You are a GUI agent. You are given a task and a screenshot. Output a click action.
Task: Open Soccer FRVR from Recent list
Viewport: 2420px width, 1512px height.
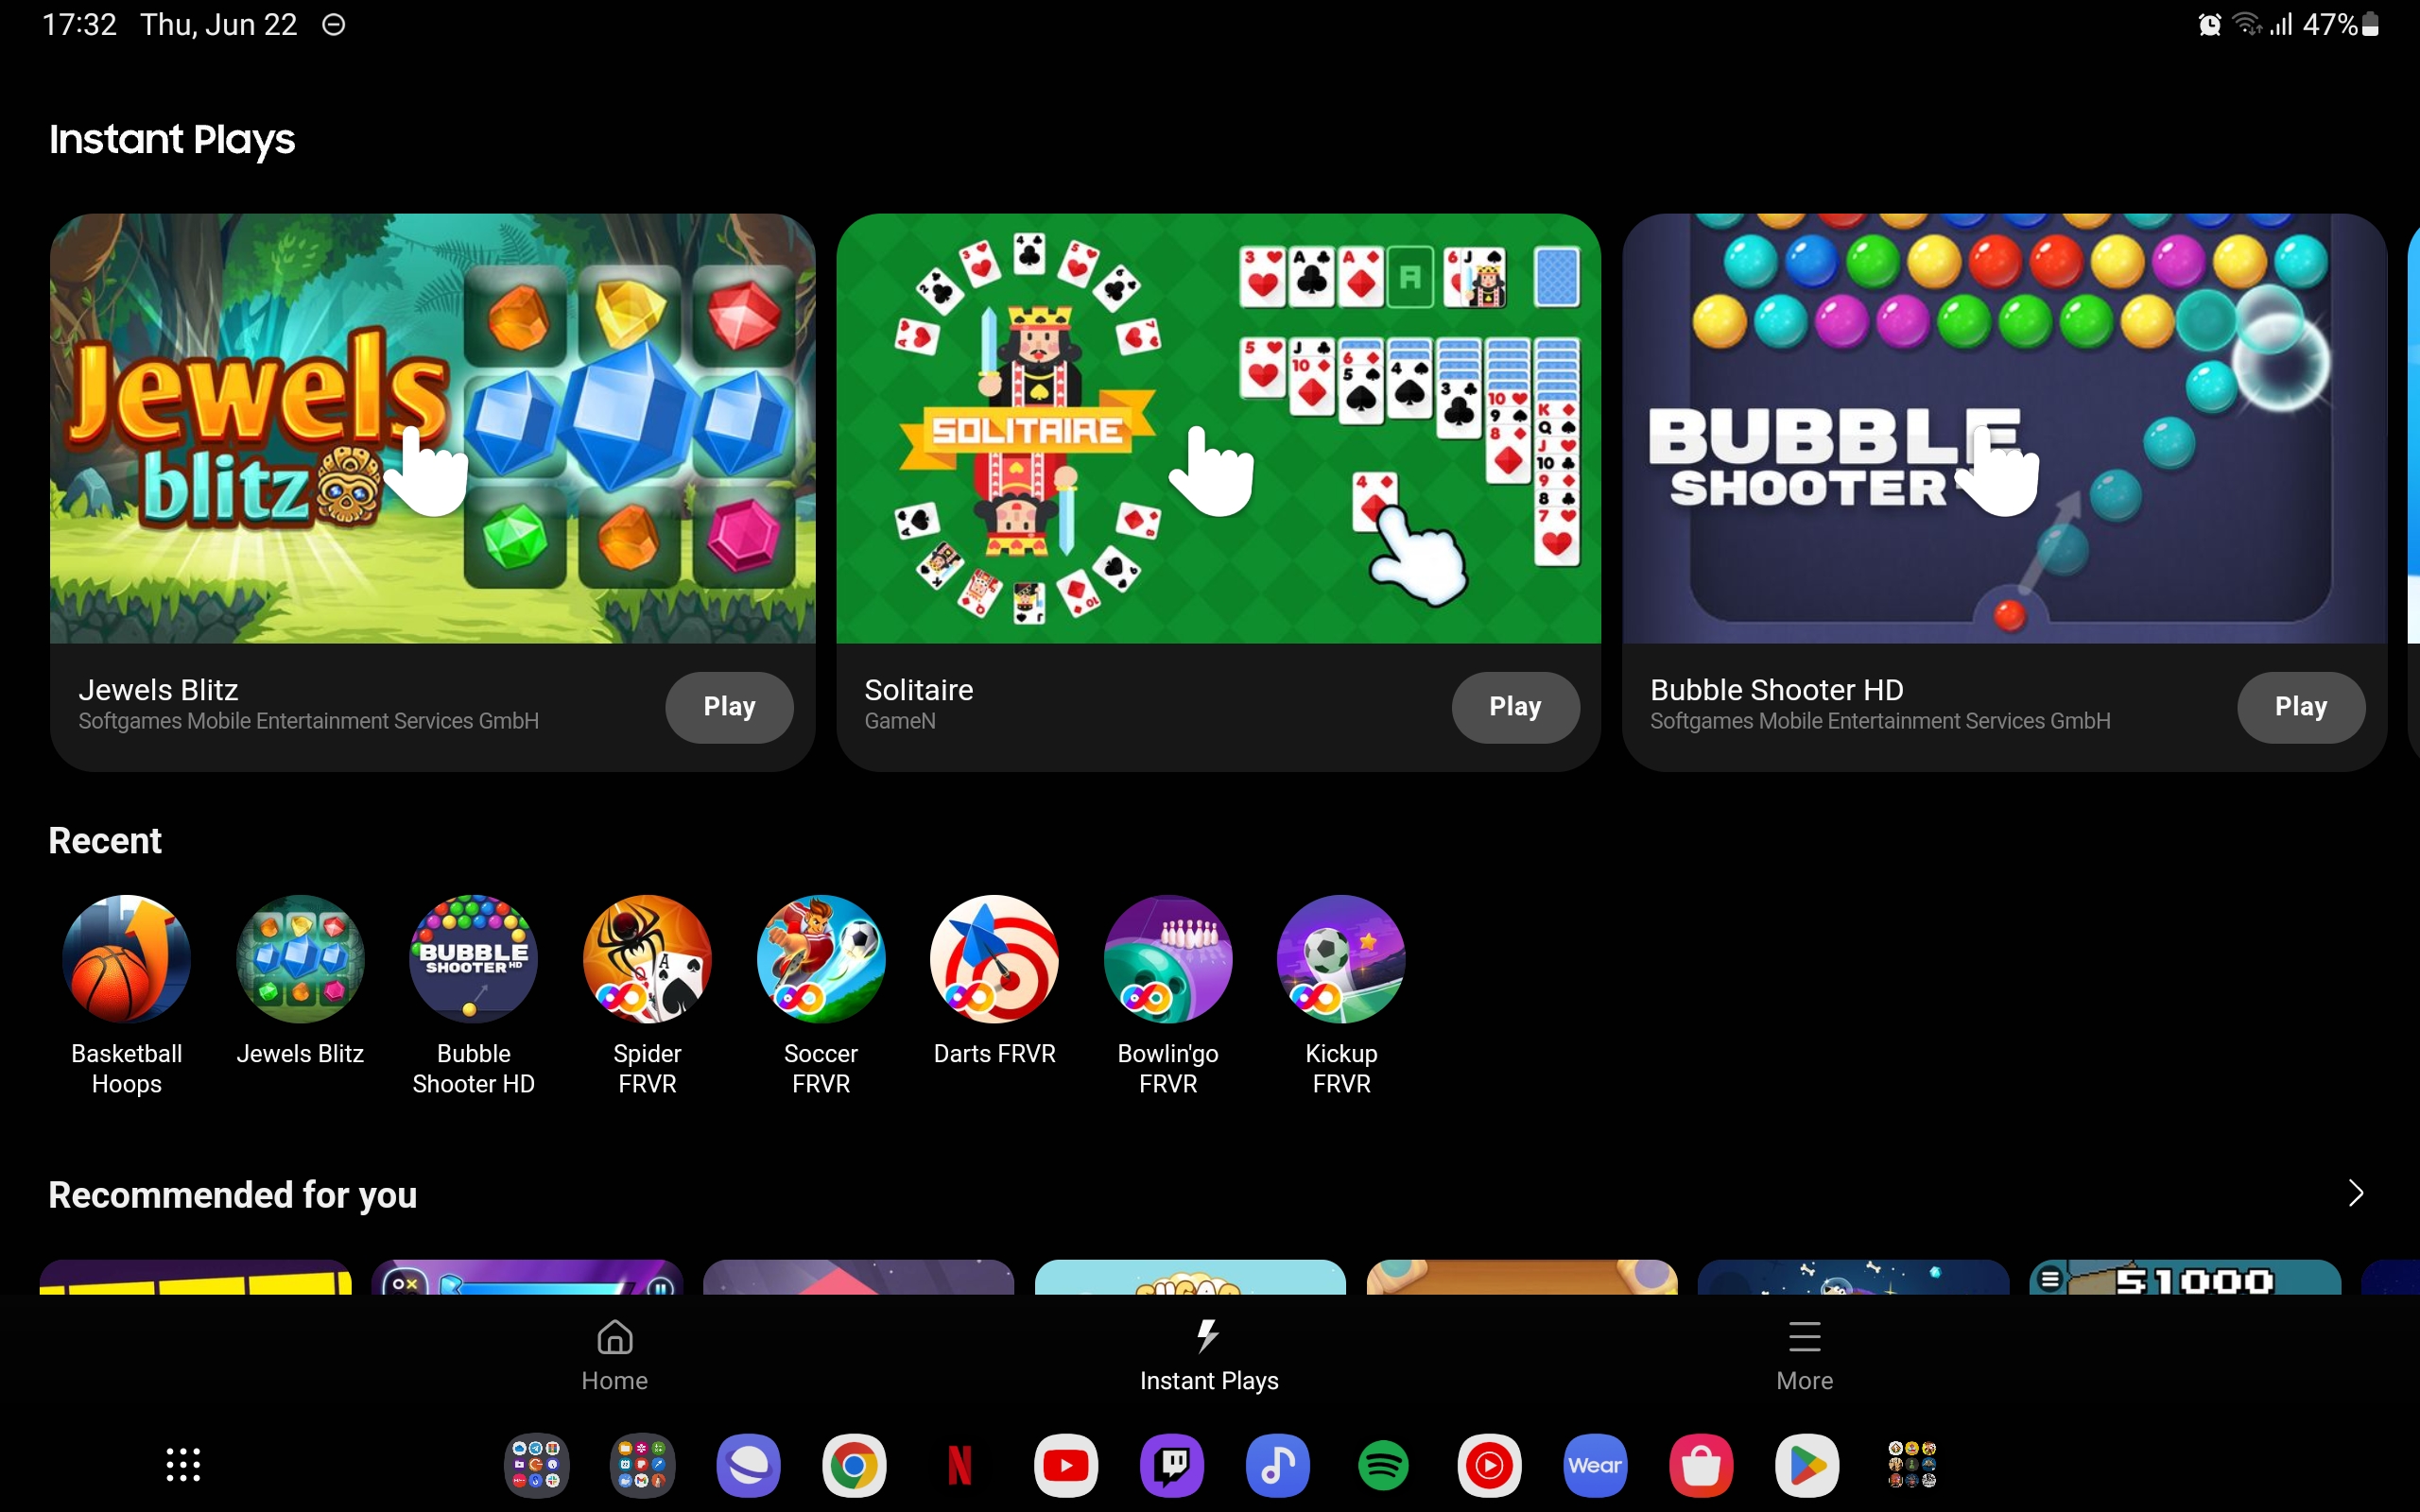(820, 958)
